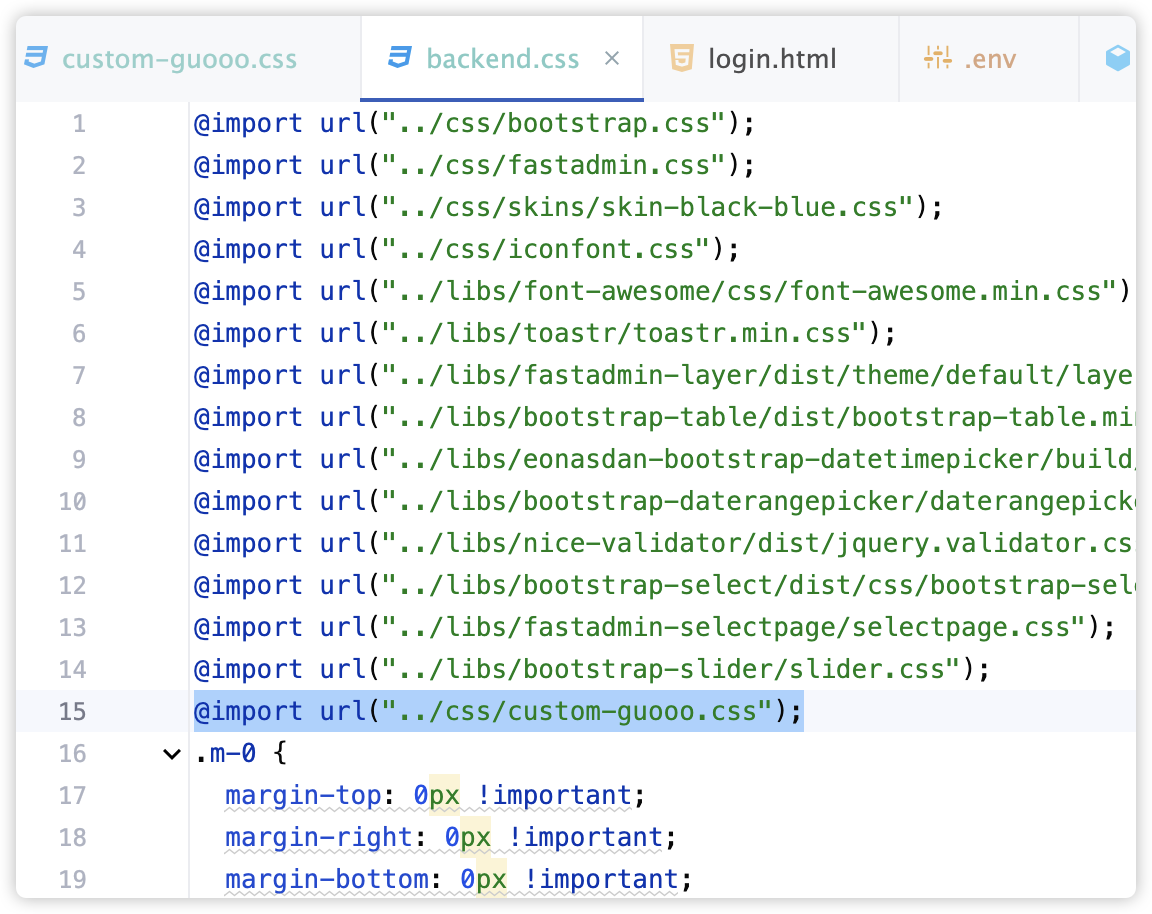The image size is (1152, 914).
Task: Click line number 1 in the gutter
Action: click(79, 123)
